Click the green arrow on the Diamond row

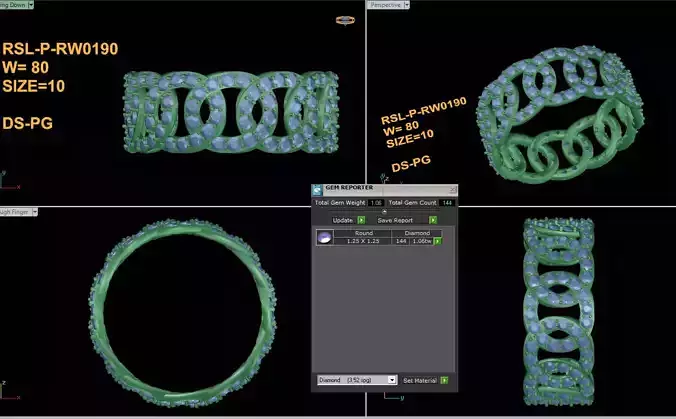[438, 241]
